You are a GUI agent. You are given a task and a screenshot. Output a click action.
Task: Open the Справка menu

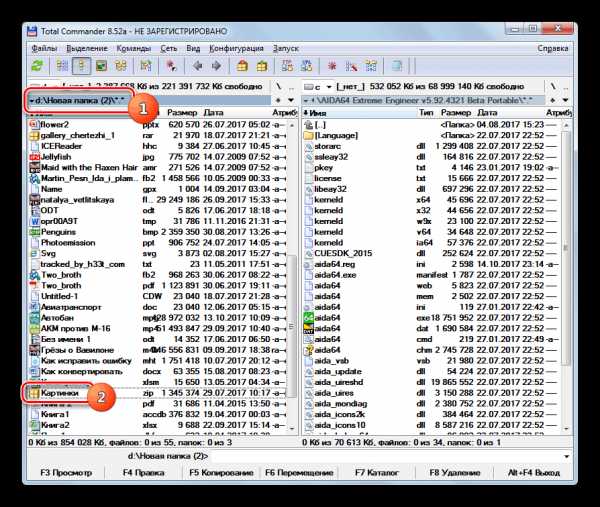553,49
